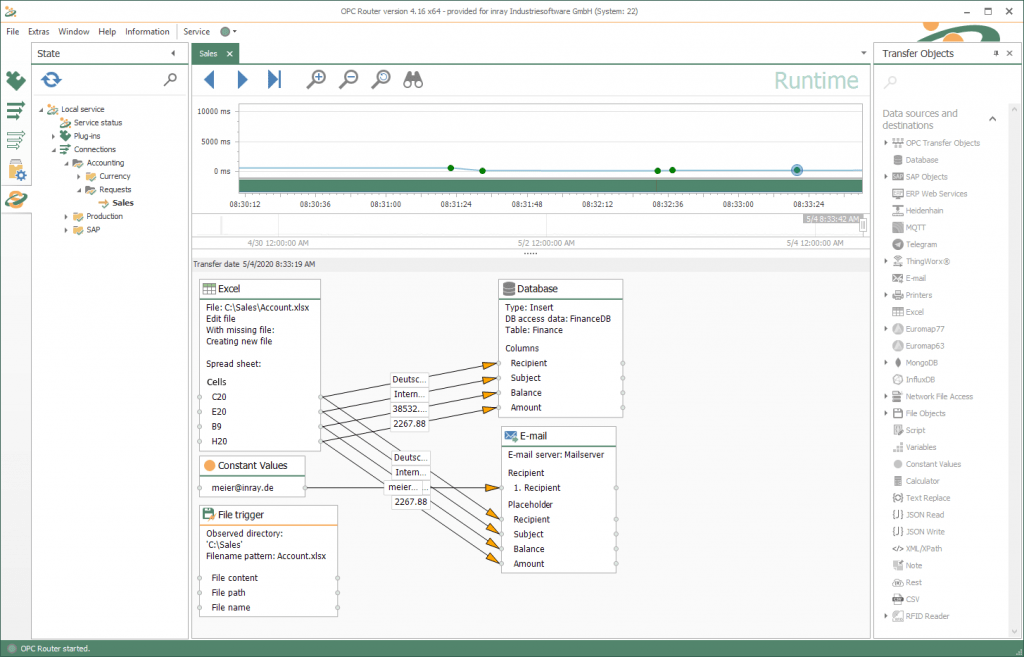Pin the Transfer Objects panel
This screenshot has width=1024, height=657.
996,54
